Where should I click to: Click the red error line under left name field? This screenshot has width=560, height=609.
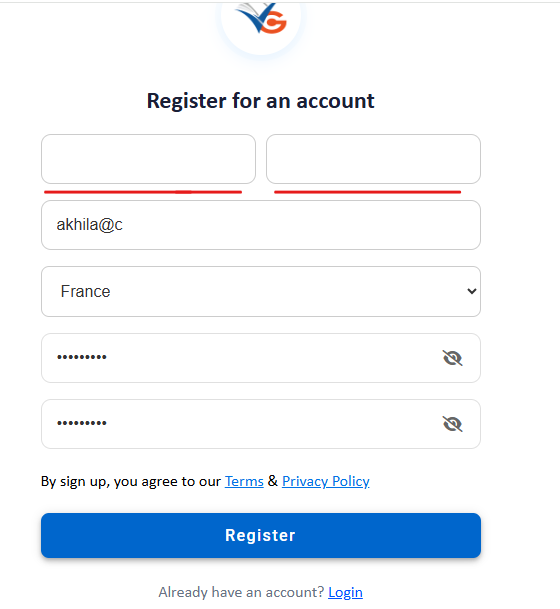(143, 192)
